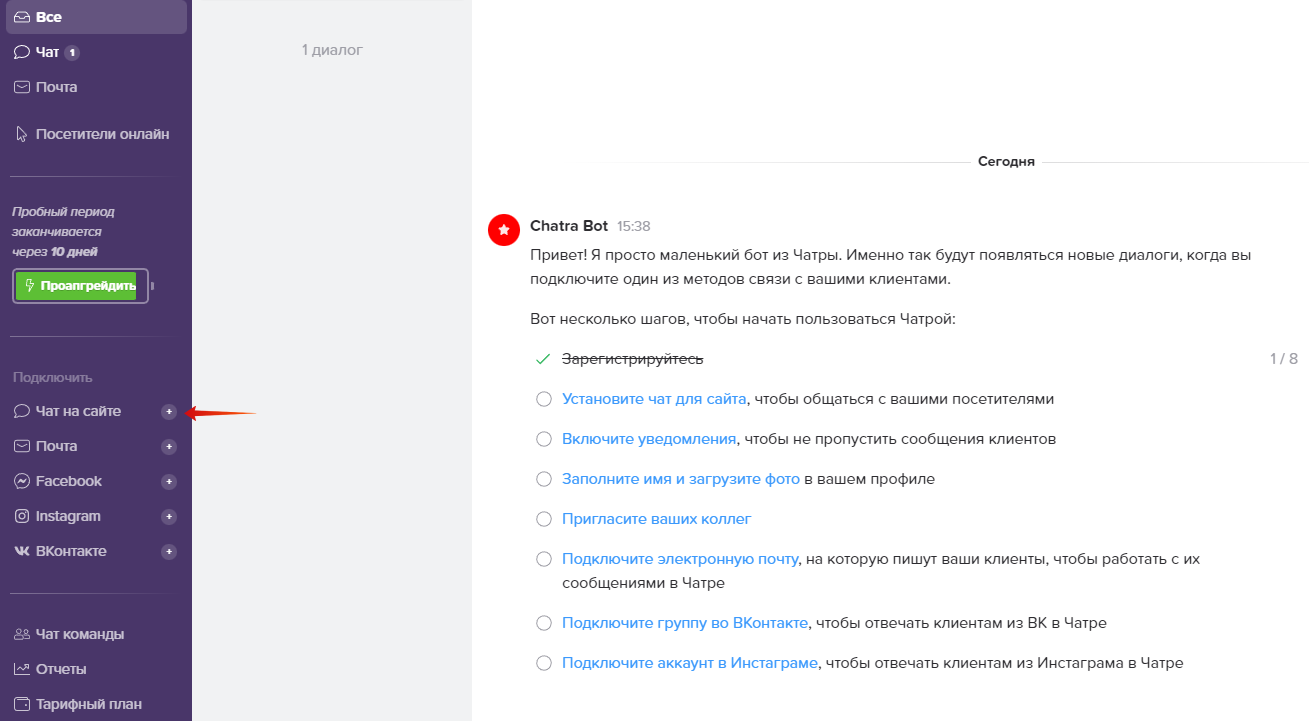Click the VK logo icon
Viewport: 1309px width, 721px height.
coord(22,551)
